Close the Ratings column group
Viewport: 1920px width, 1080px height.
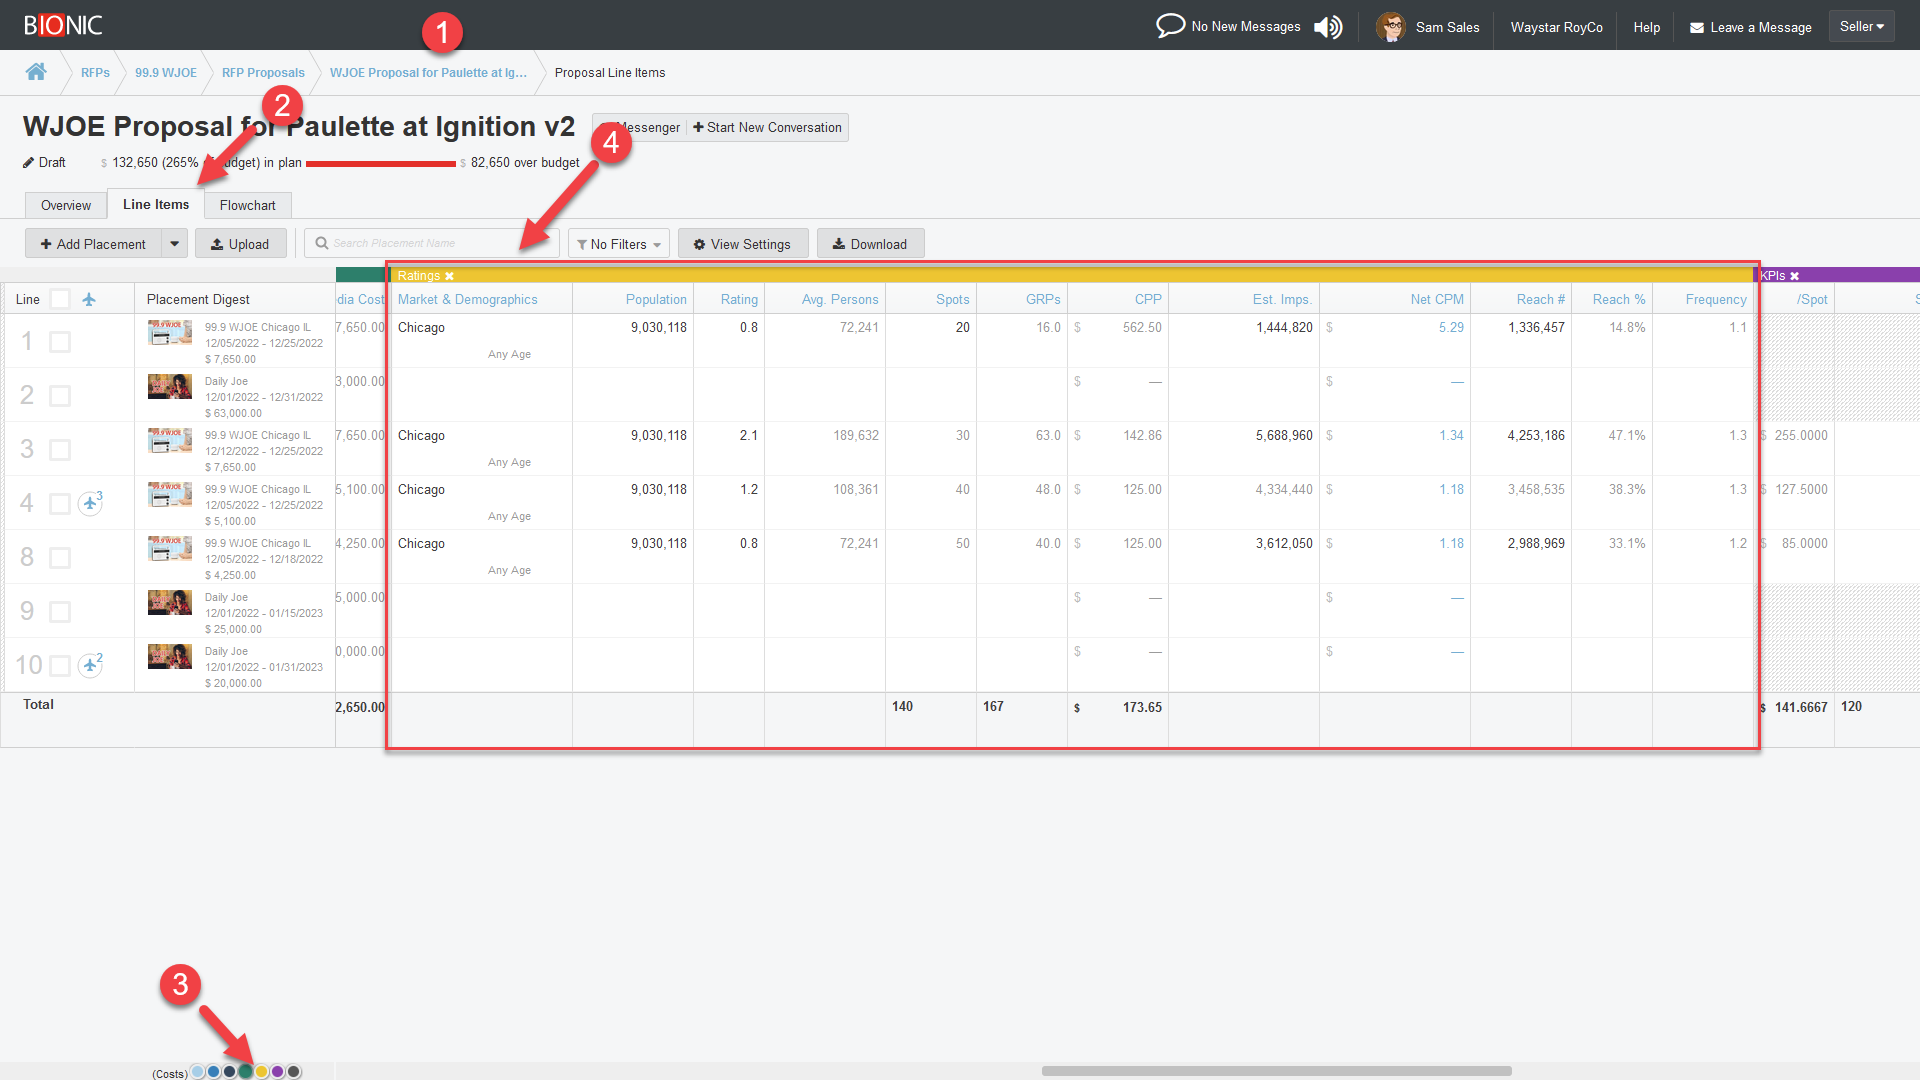[x=450, y=276]
